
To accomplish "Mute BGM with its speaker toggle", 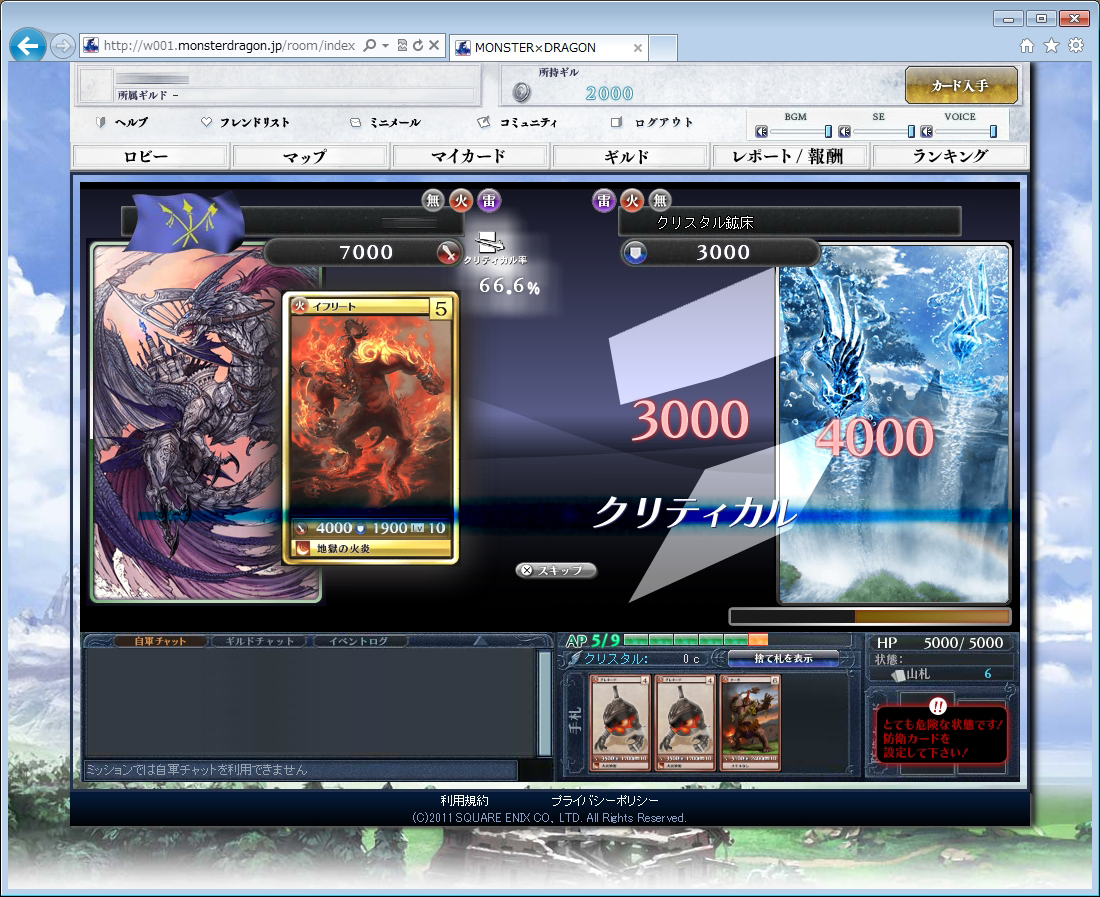I will click(x=762, y=131).
